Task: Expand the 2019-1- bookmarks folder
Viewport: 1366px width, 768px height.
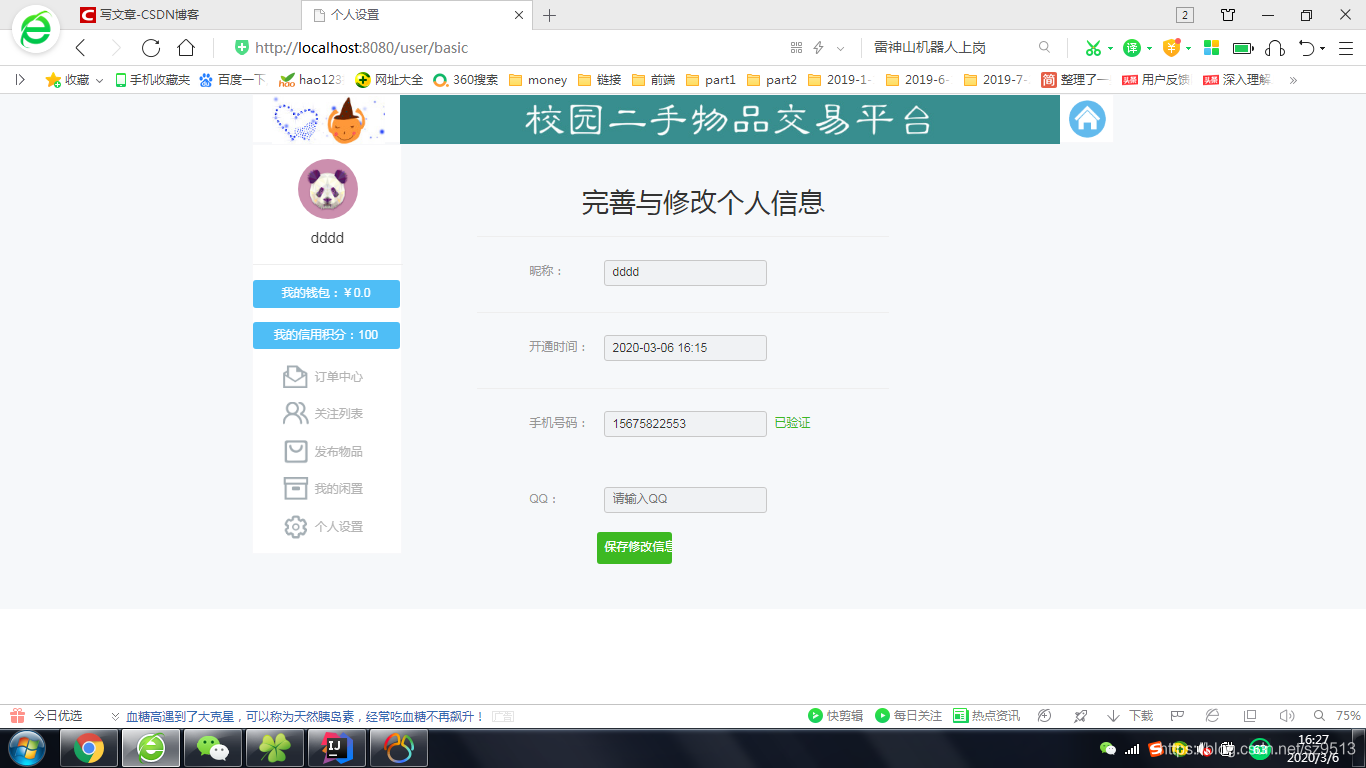Action: click(839, 79)
